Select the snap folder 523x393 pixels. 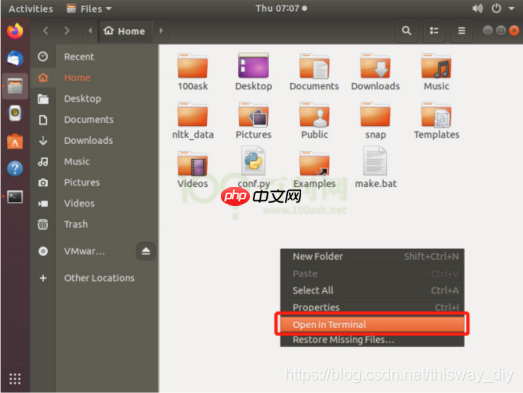tap(375, 120)
